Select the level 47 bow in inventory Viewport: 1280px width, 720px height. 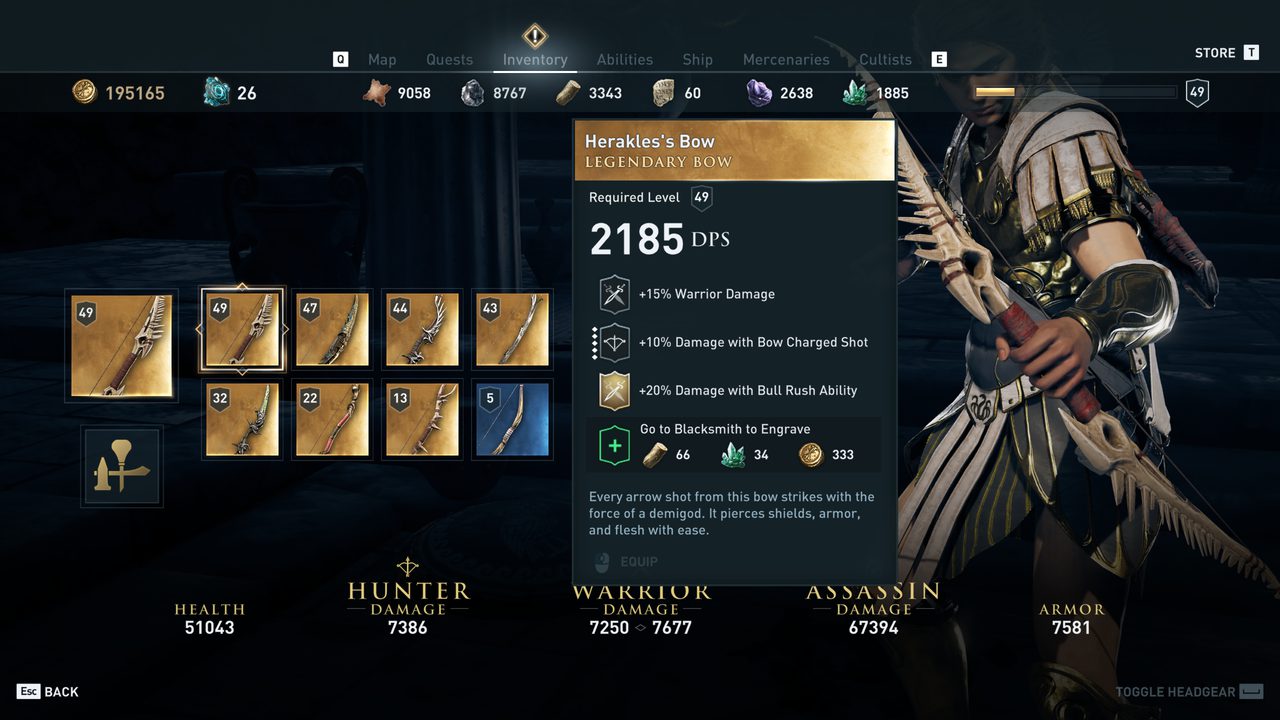[332, 329]
